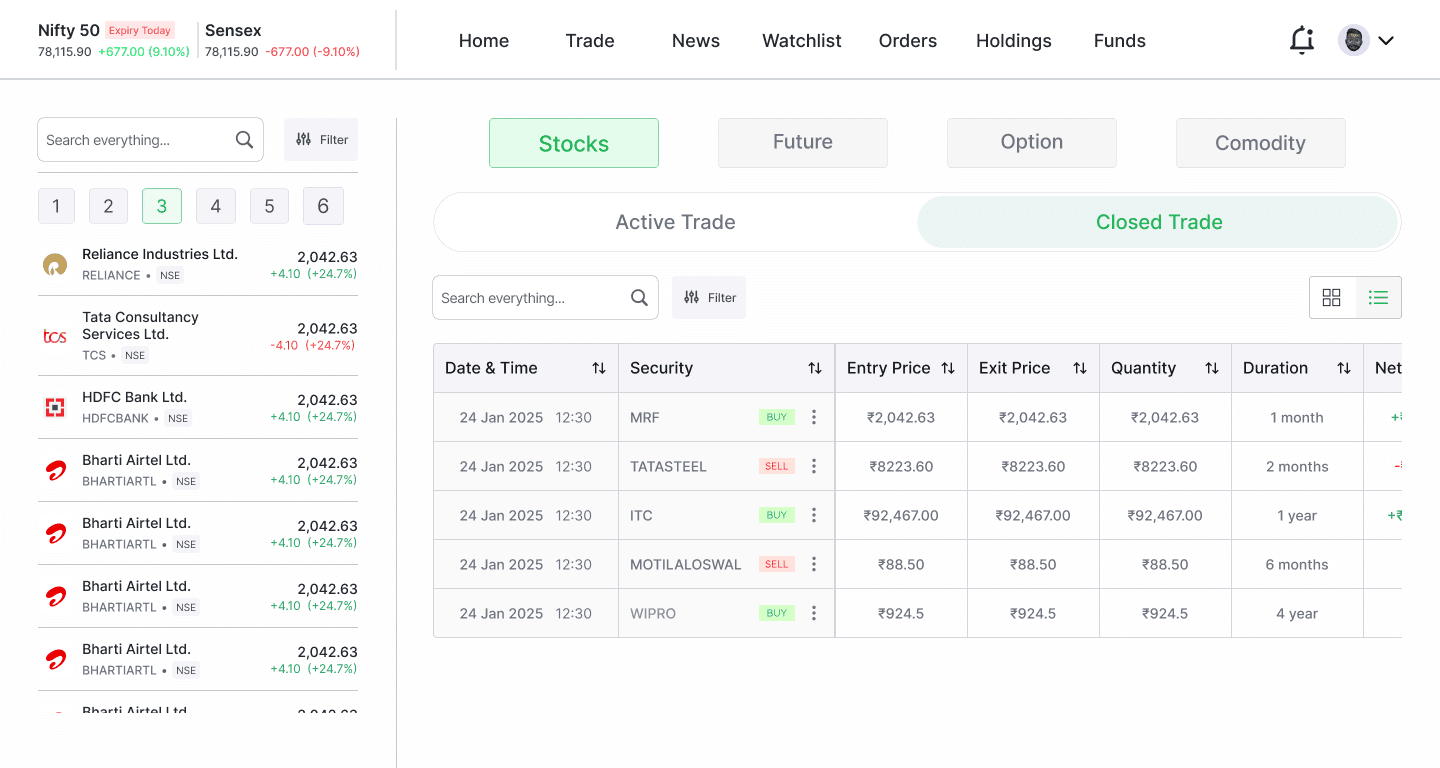Screen dimensions: 1440x768
Task: Select the Stocks category tab
Action: click(574, 143)
